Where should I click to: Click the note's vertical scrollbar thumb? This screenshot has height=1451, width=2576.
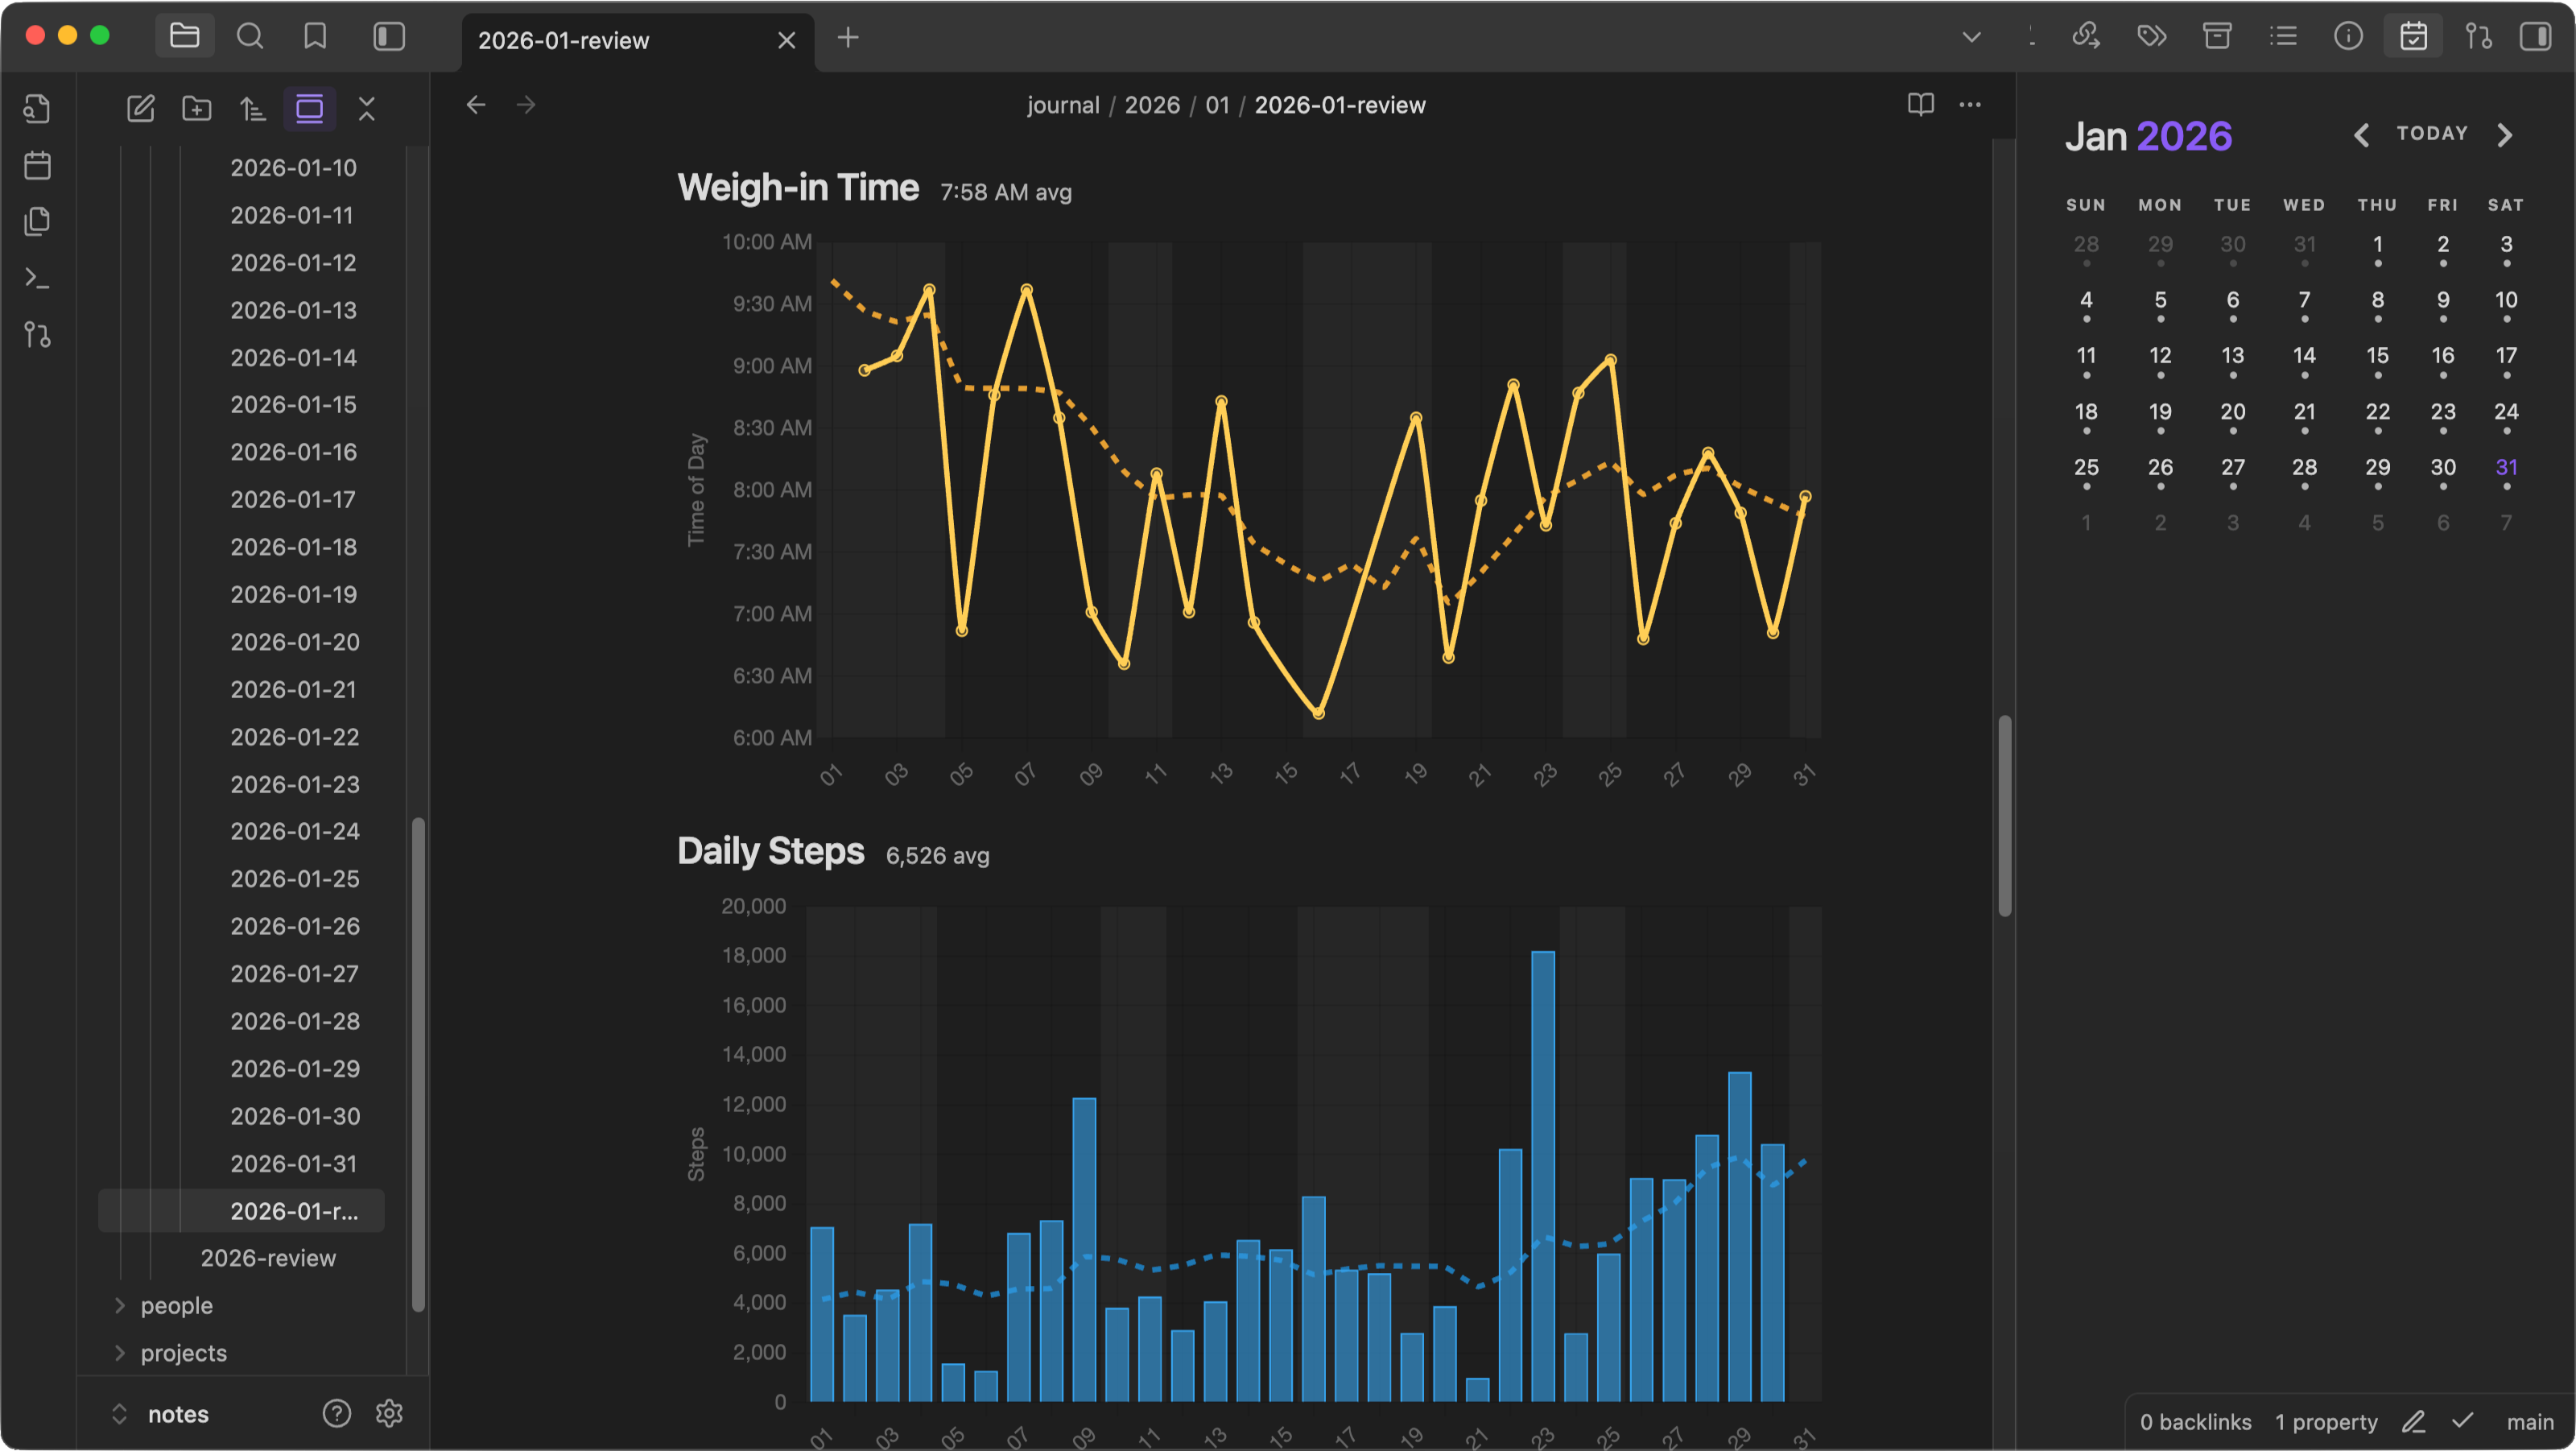point(2004,815)
